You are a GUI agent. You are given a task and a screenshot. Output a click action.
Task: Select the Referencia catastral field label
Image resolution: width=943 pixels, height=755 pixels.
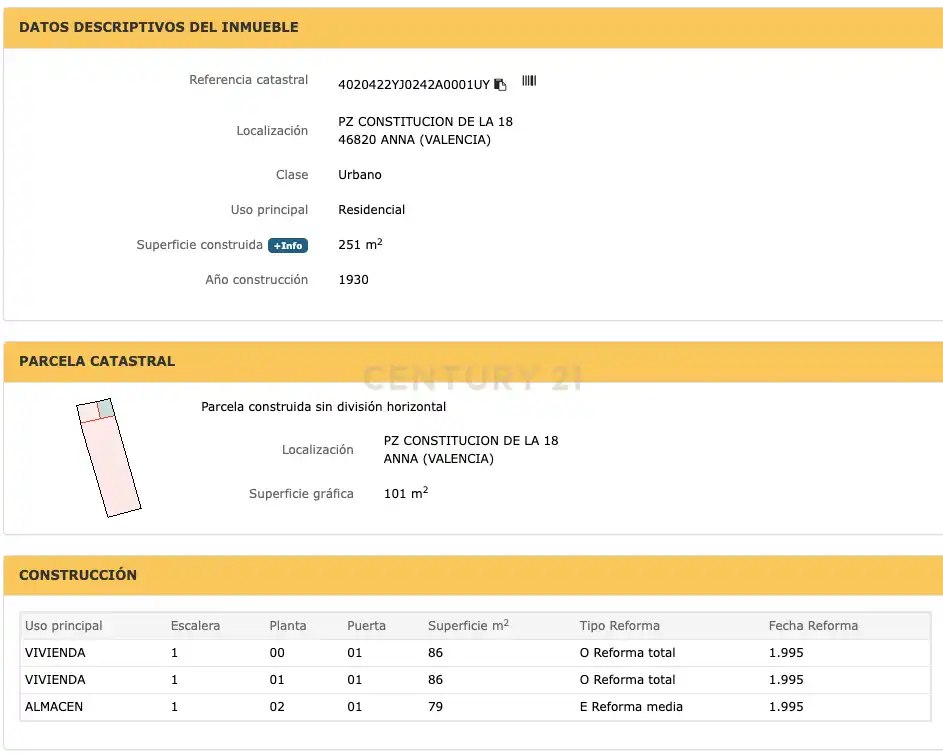coord(248,79)
